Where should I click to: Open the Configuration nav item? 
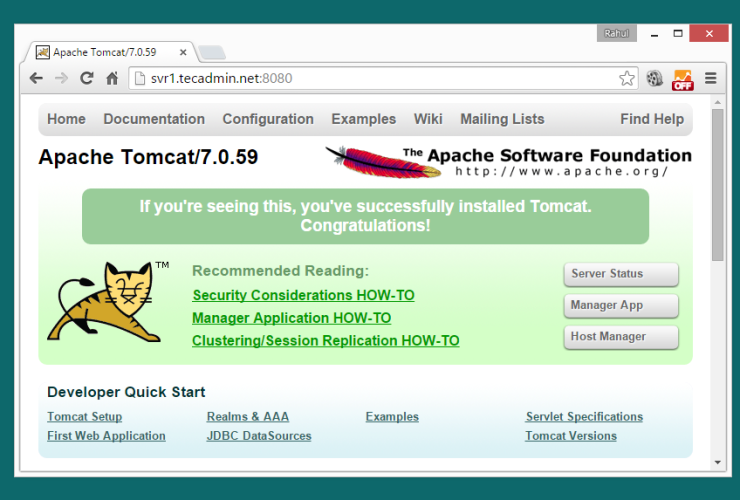tap(268, 119)
